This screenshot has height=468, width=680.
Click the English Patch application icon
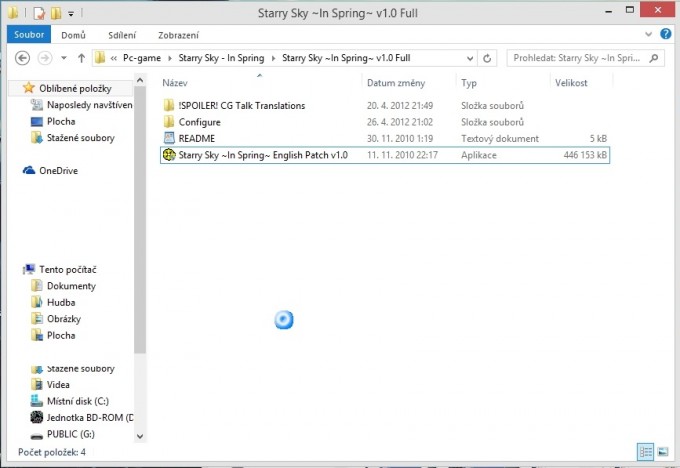pos(169,154)
